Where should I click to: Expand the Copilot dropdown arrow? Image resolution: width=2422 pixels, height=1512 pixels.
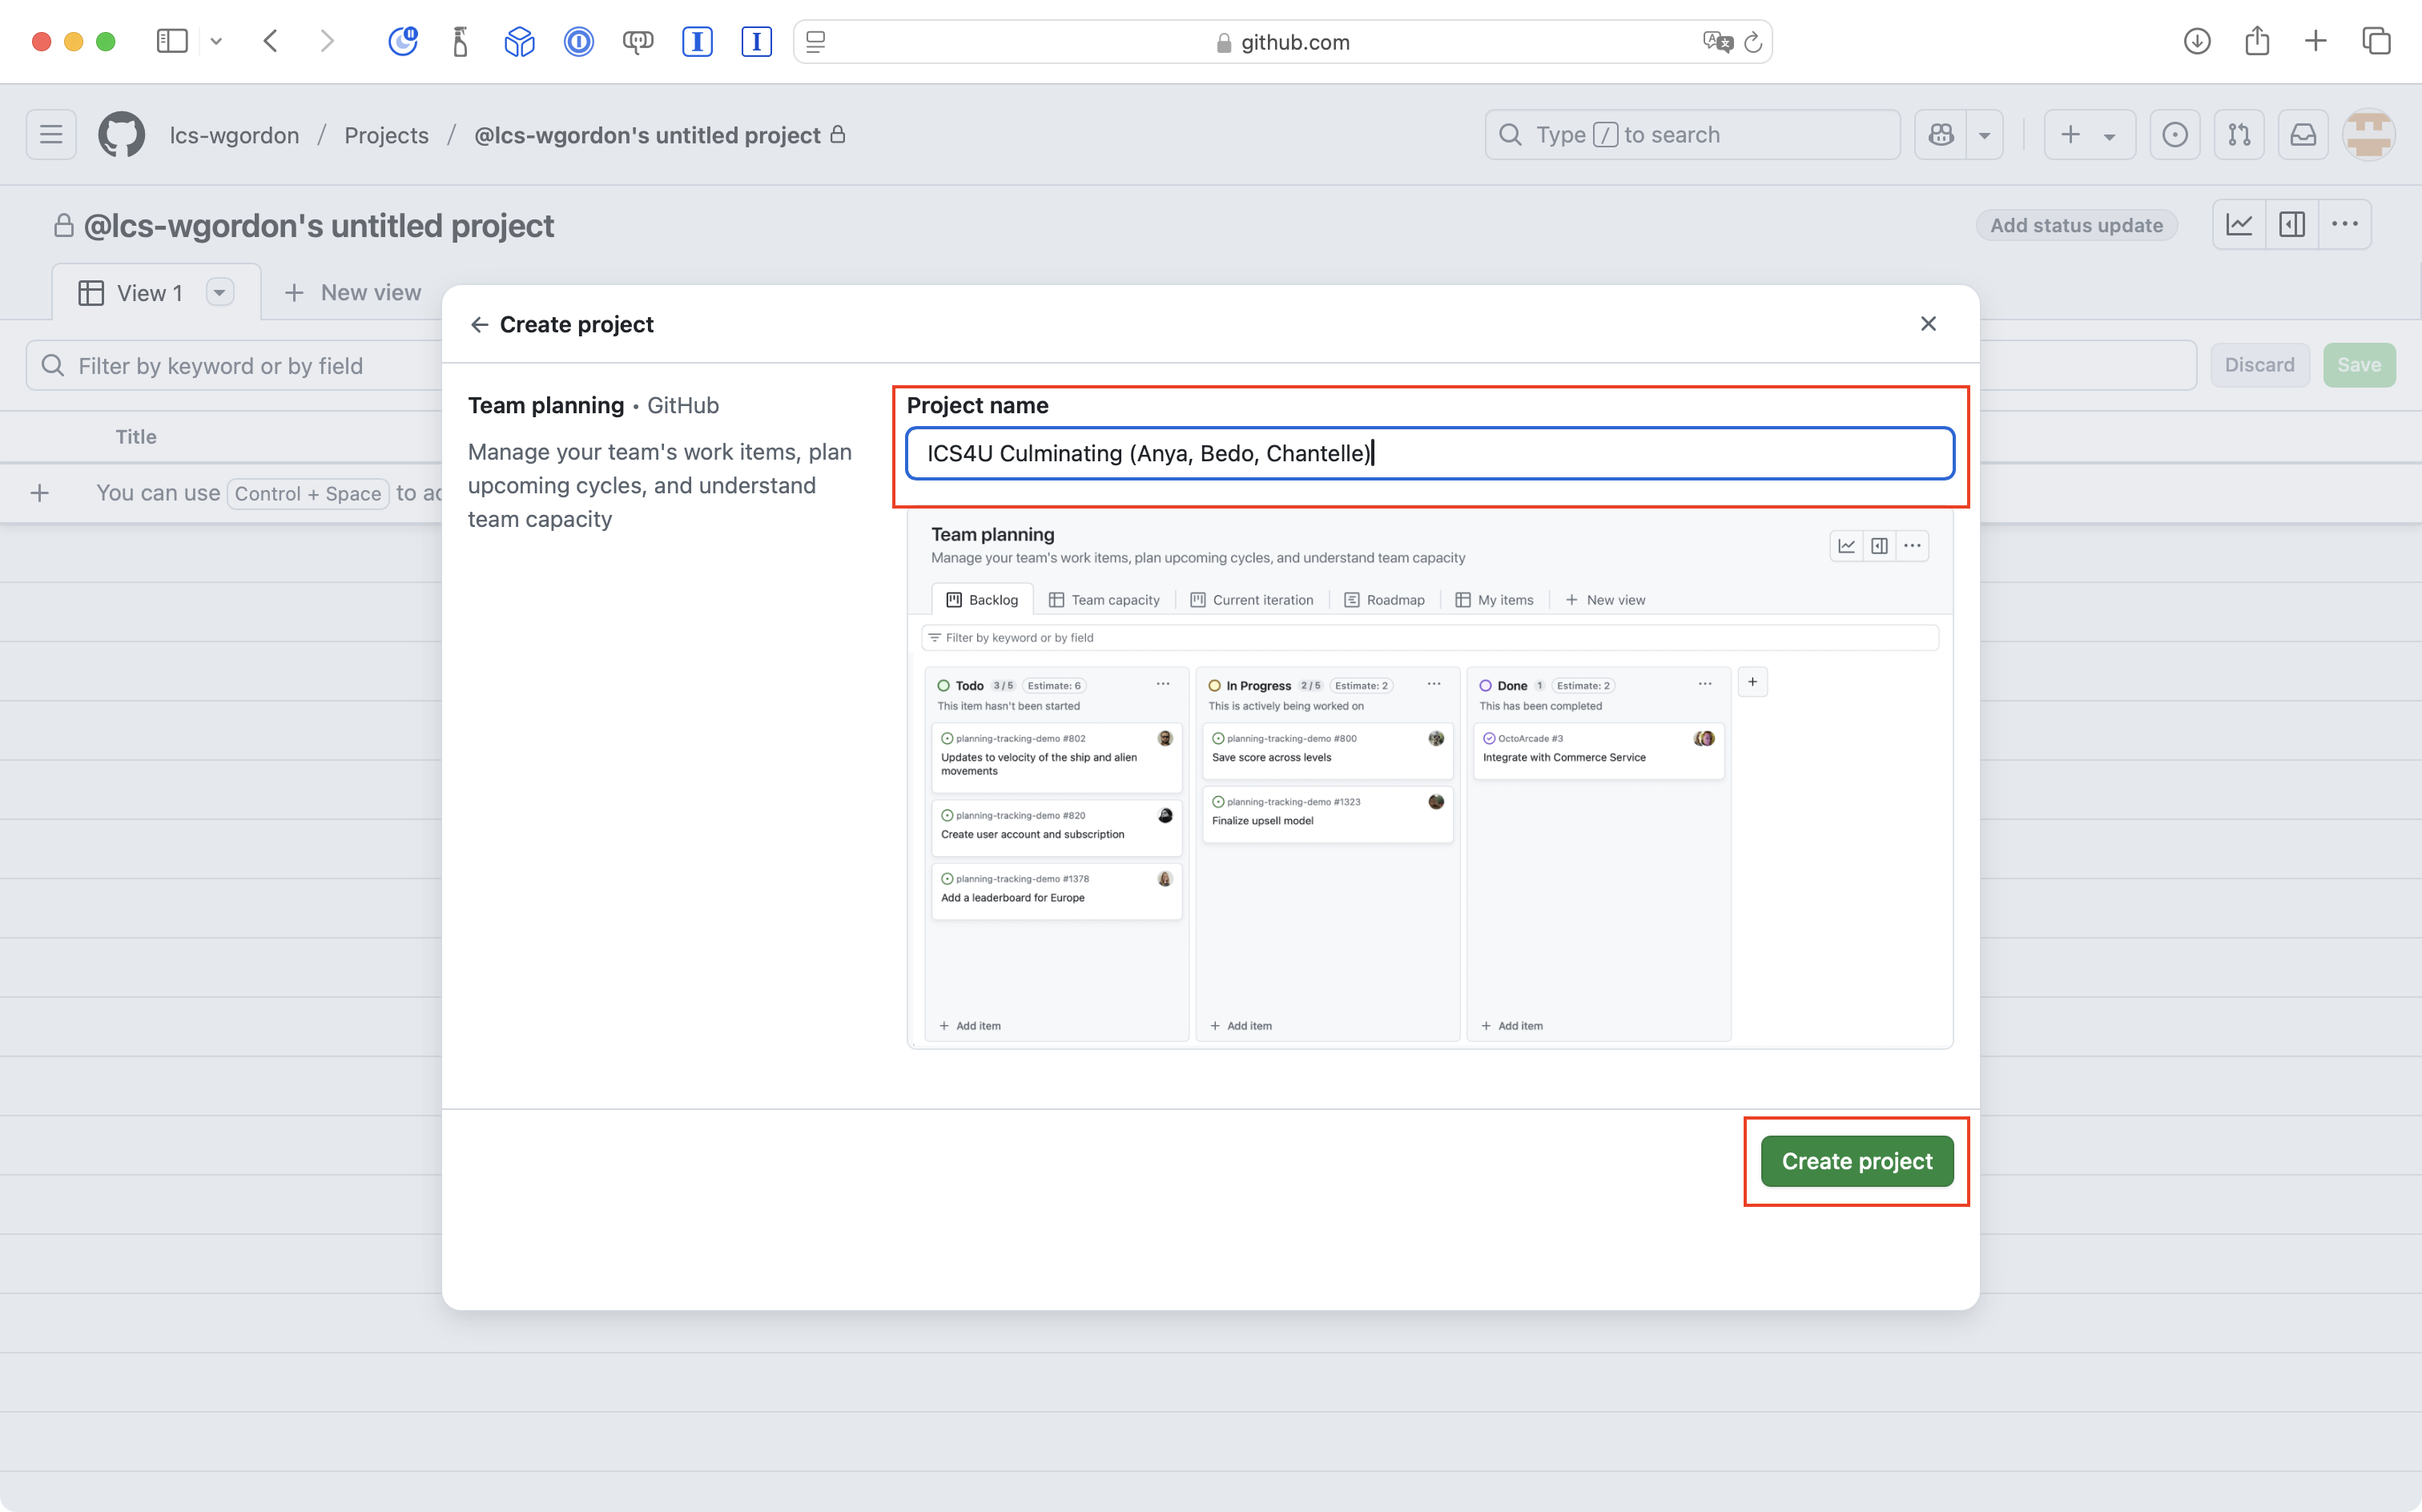click(1985, 136)
